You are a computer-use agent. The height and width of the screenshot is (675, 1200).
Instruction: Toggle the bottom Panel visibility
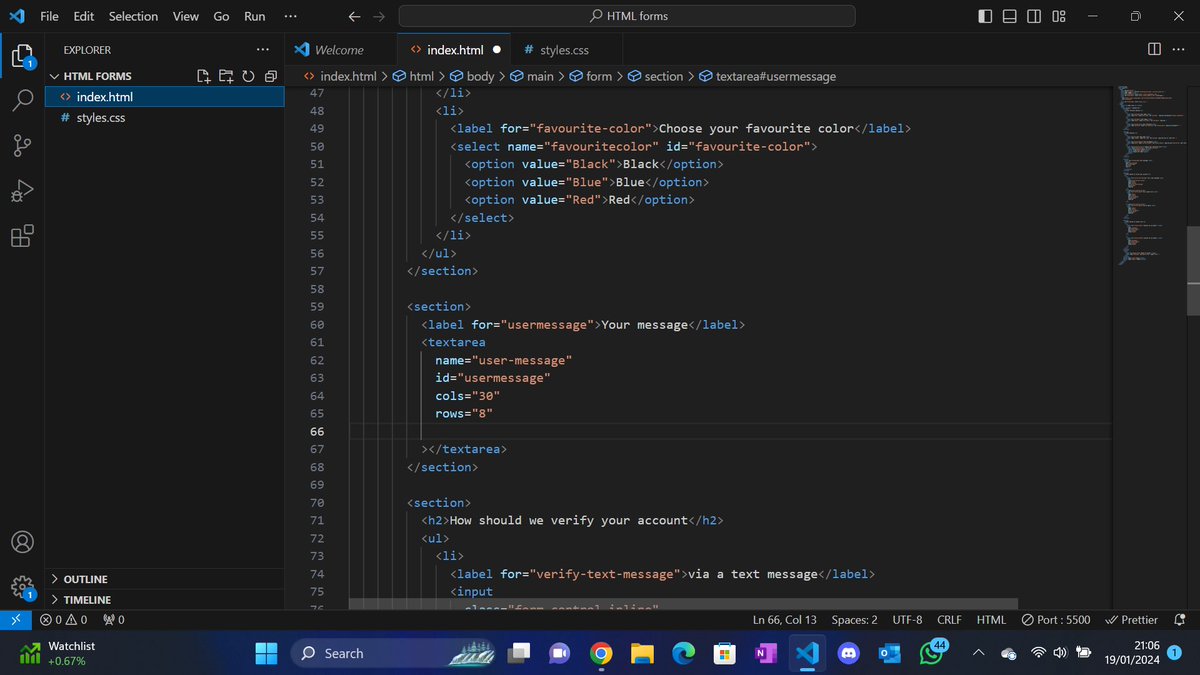coord(1010,16)
